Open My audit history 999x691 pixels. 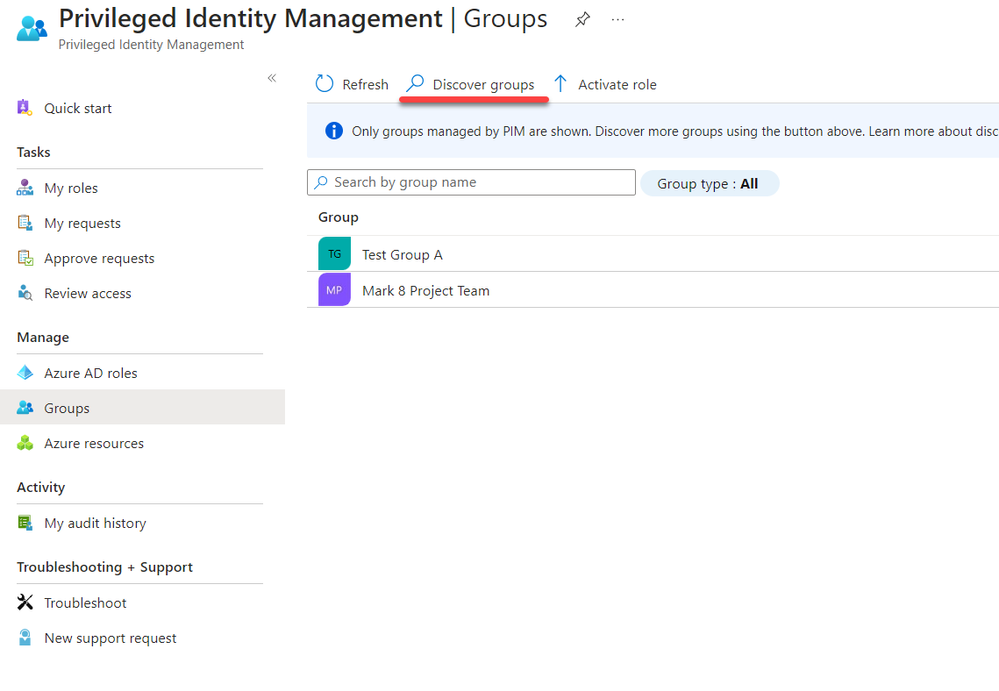(94, 523)
